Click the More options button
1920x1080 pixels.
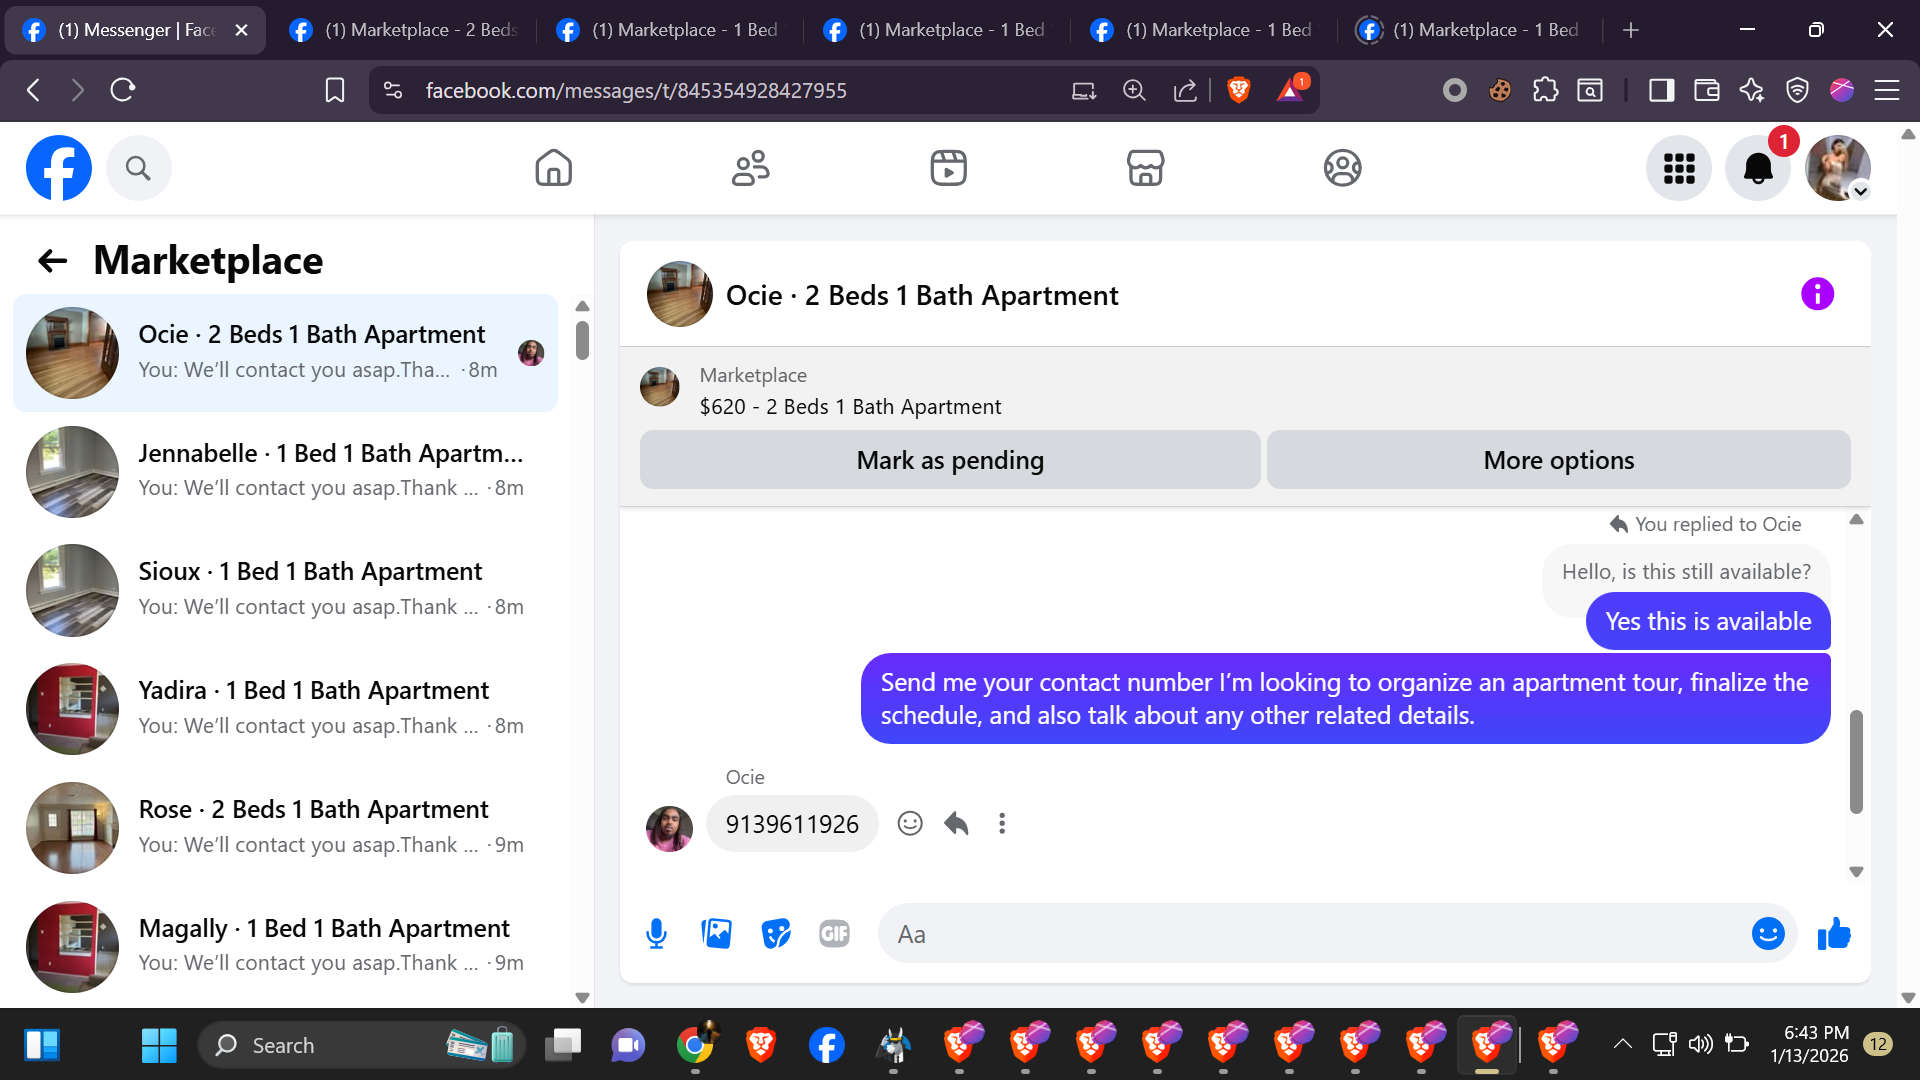pos(1558,460)
